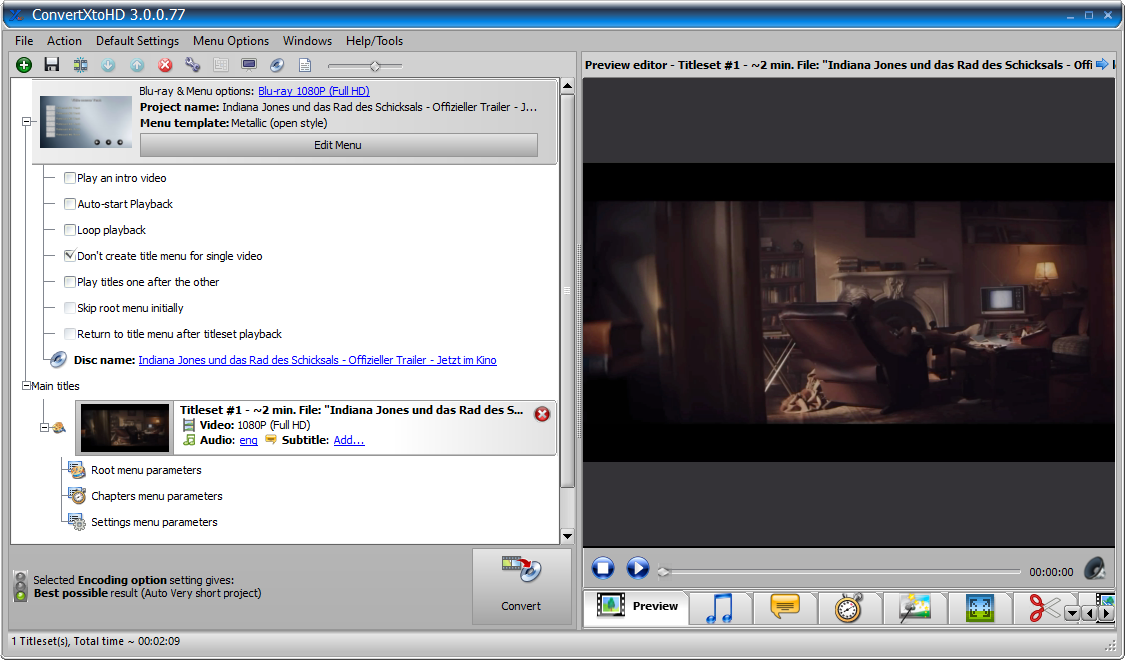Viewport: 1125px width, 660px height.
Task: Click the Add... subtitle link
Action: [349, 440]
